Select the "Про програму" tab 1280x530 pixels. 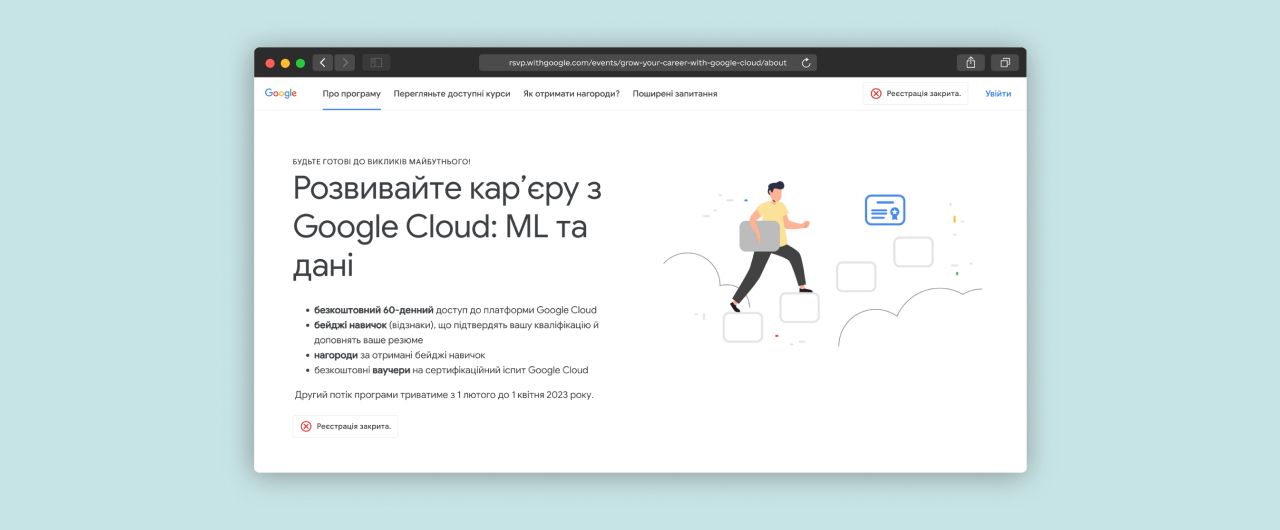pyautogui.click(x=351, y=94)
